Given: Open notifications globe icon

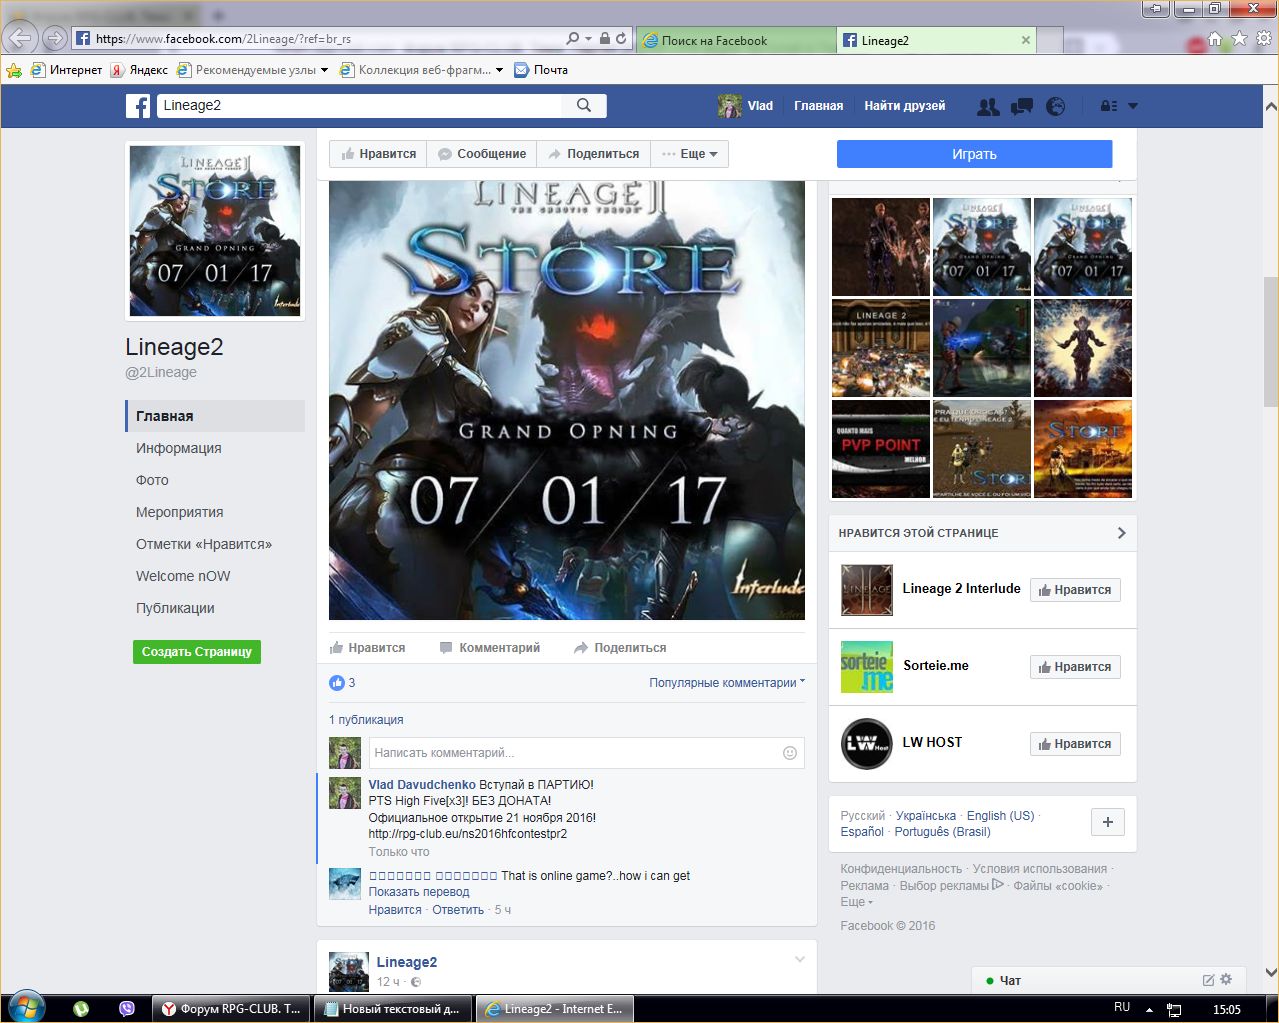Looking at the screenshot, I should (x=1056, y=106).
